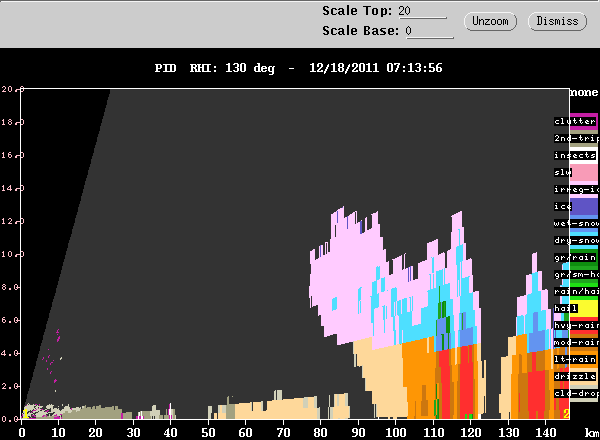Screen dimensions: 600x440
Task: Click the 'hvy-rain' legend label
Action: (577, 326)
